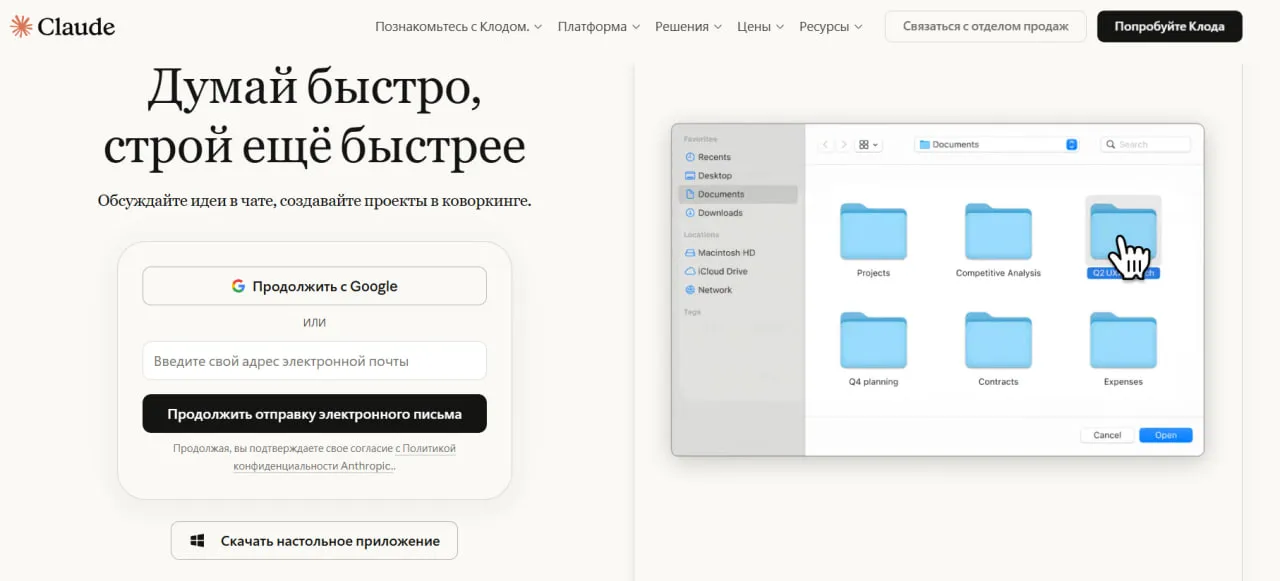Viewport: 1280px width, 581px height.
Task: Click the Попробуйте Клода button
Action: pos(1169,27)
